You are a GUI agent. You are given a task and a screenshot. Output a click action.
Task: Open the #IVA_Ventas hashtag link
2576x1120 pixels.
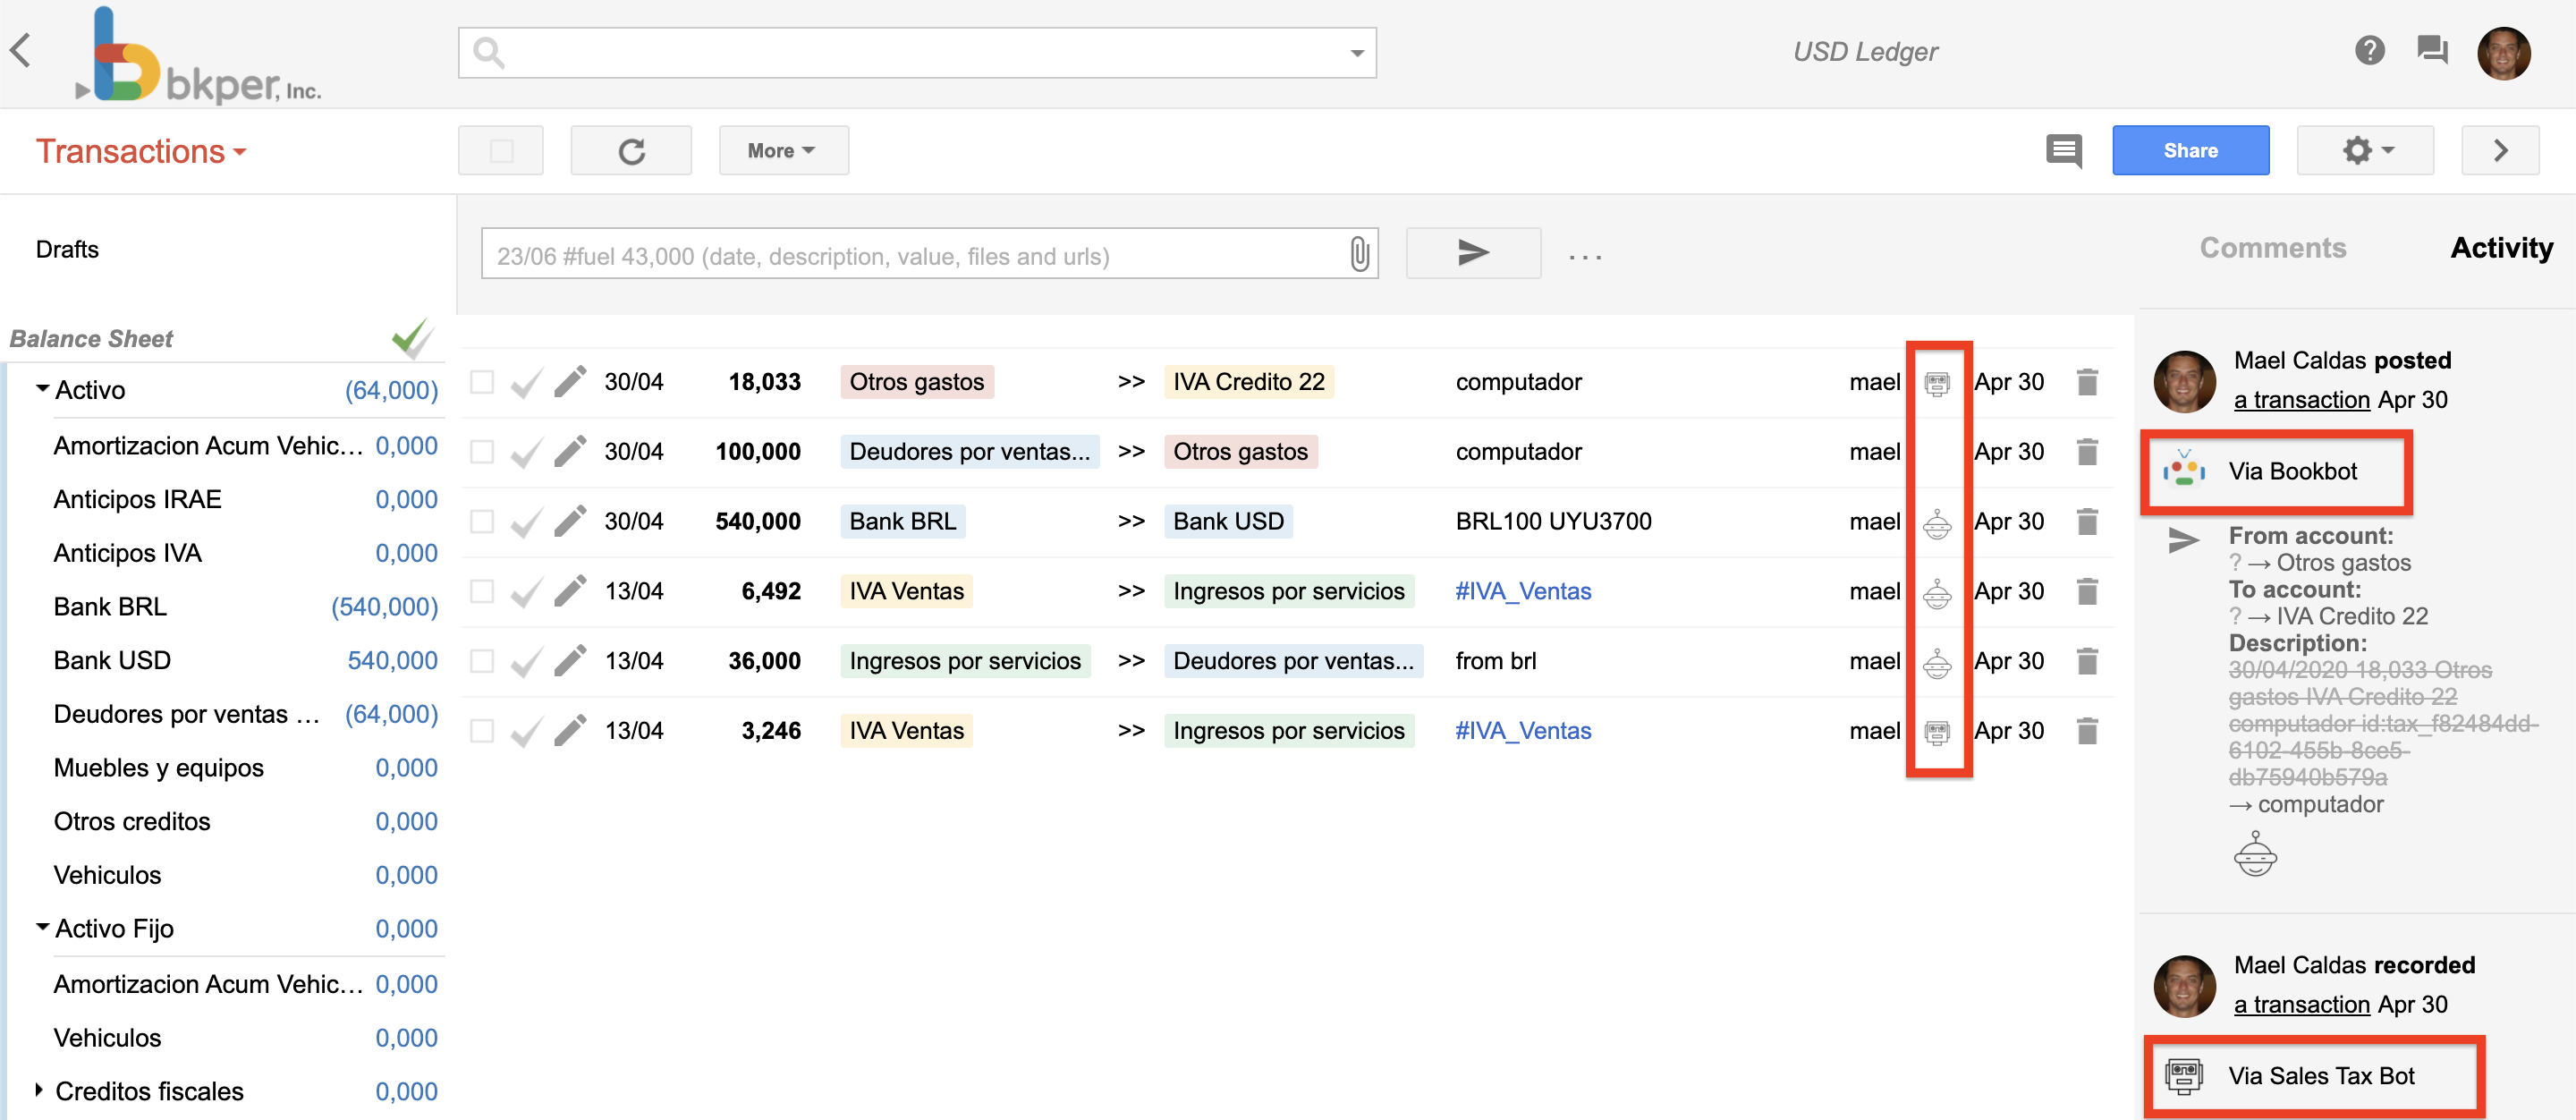tap(1523, 590)
